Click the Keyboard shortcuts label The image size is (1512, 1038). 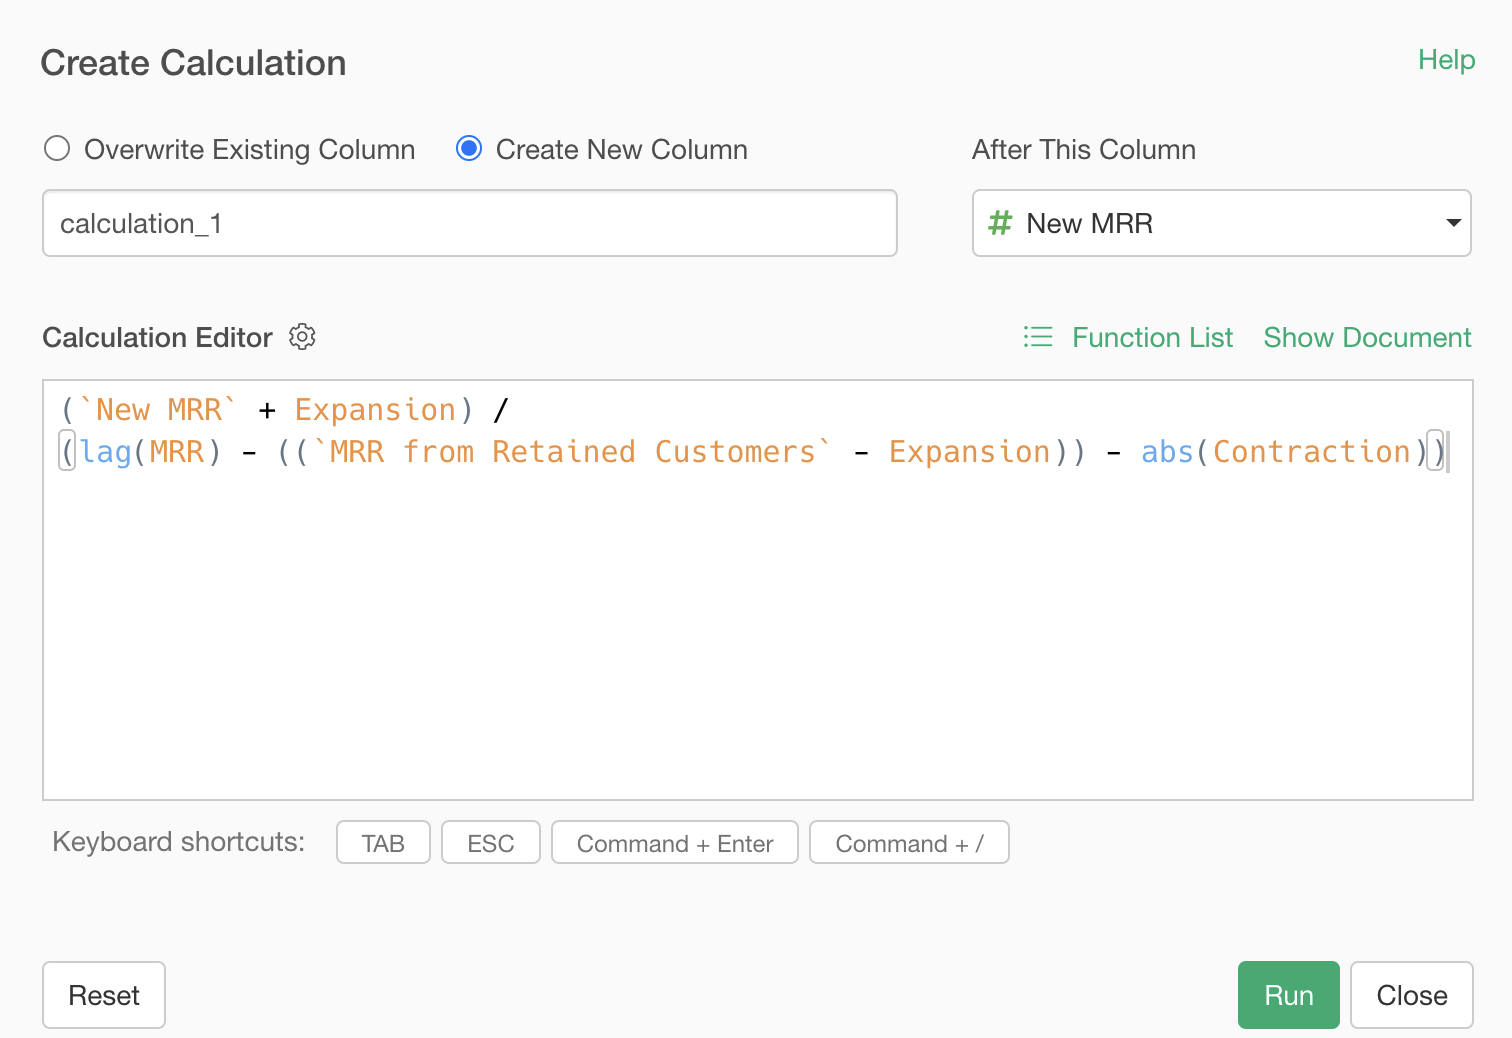178,842
